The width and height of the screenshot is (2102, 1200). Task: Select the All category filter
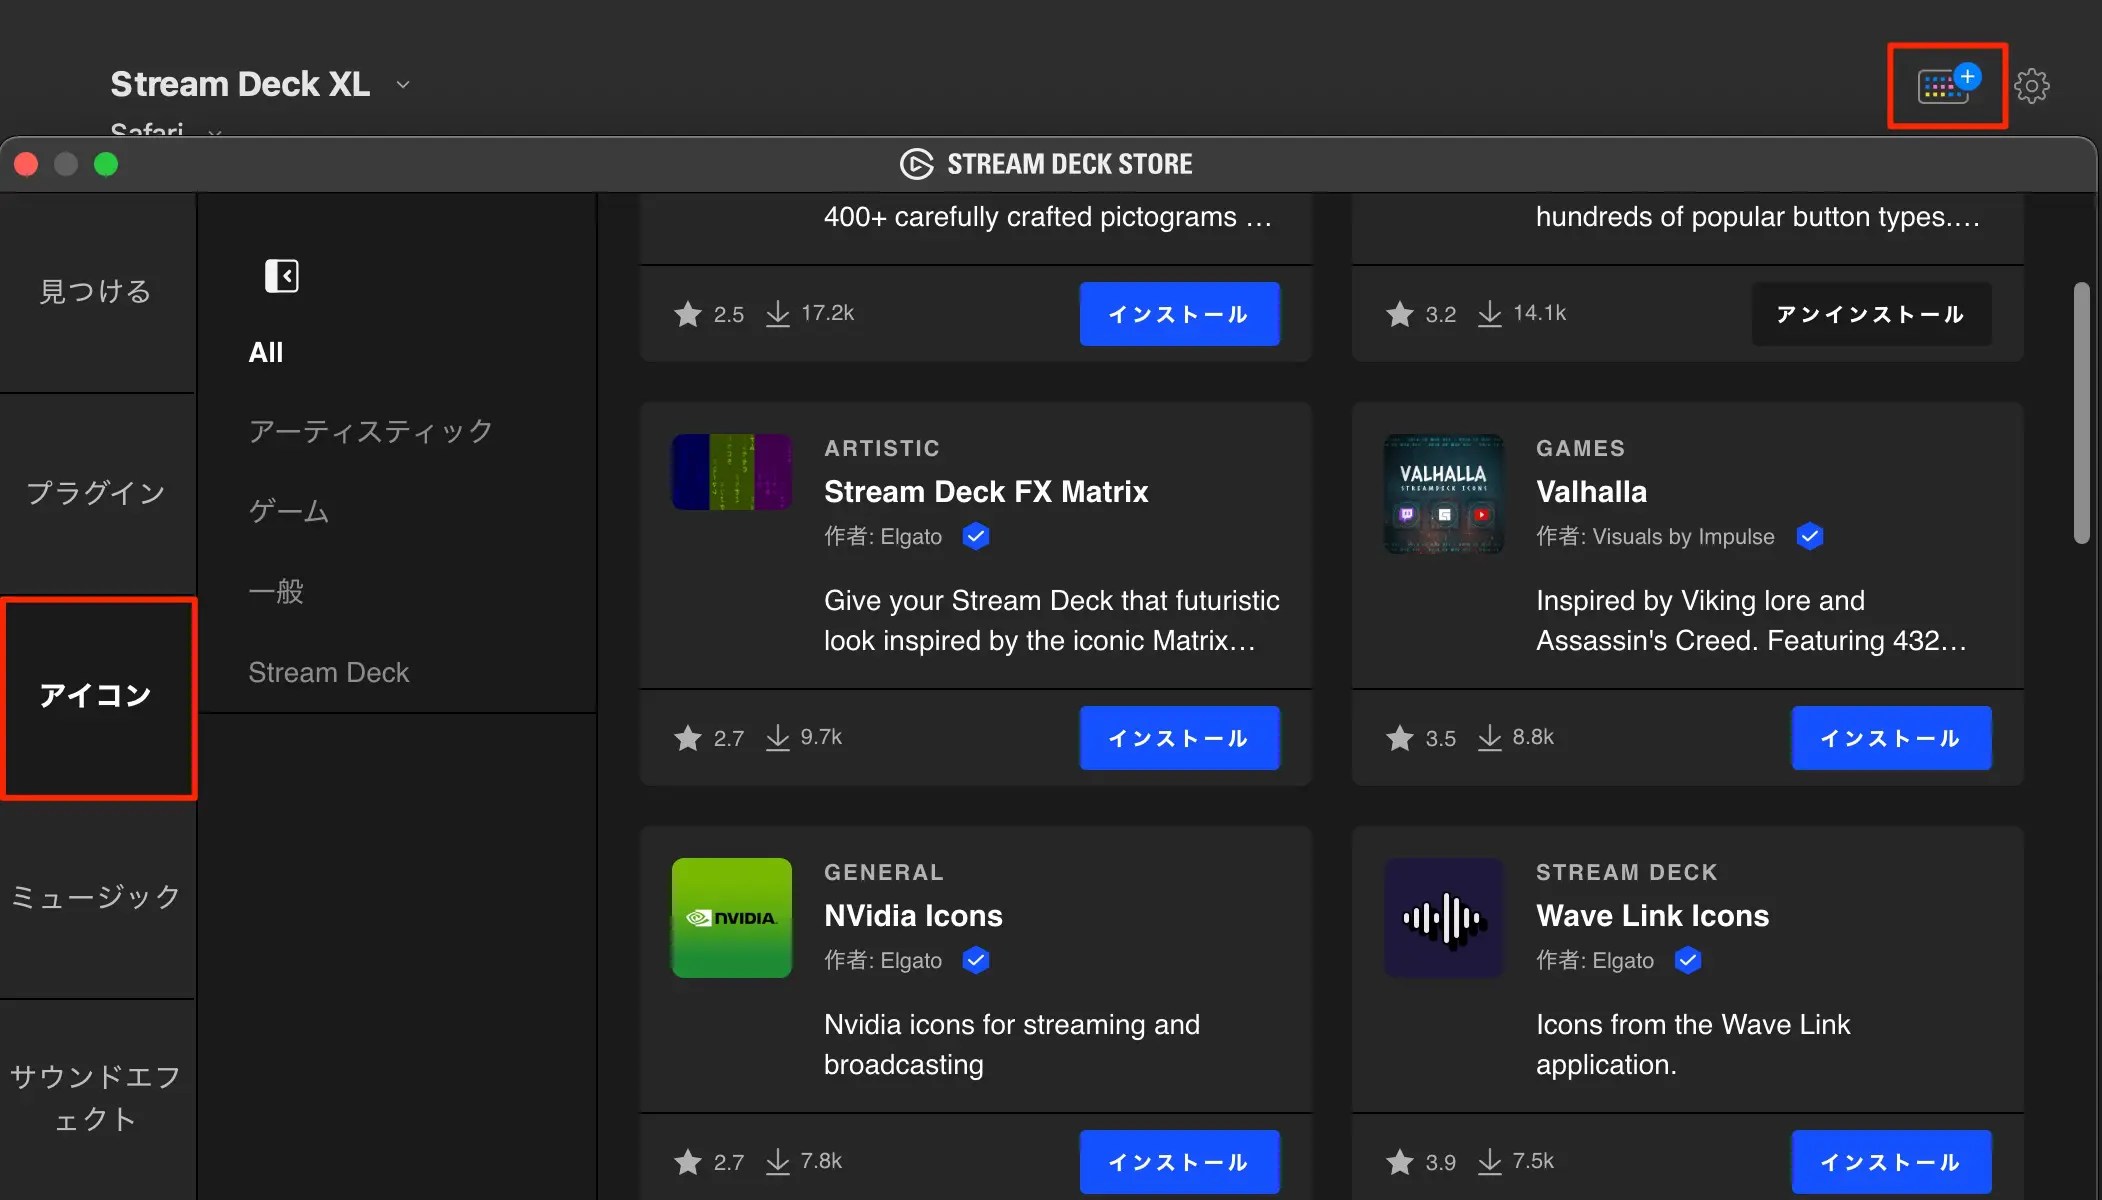coord(266,353)
